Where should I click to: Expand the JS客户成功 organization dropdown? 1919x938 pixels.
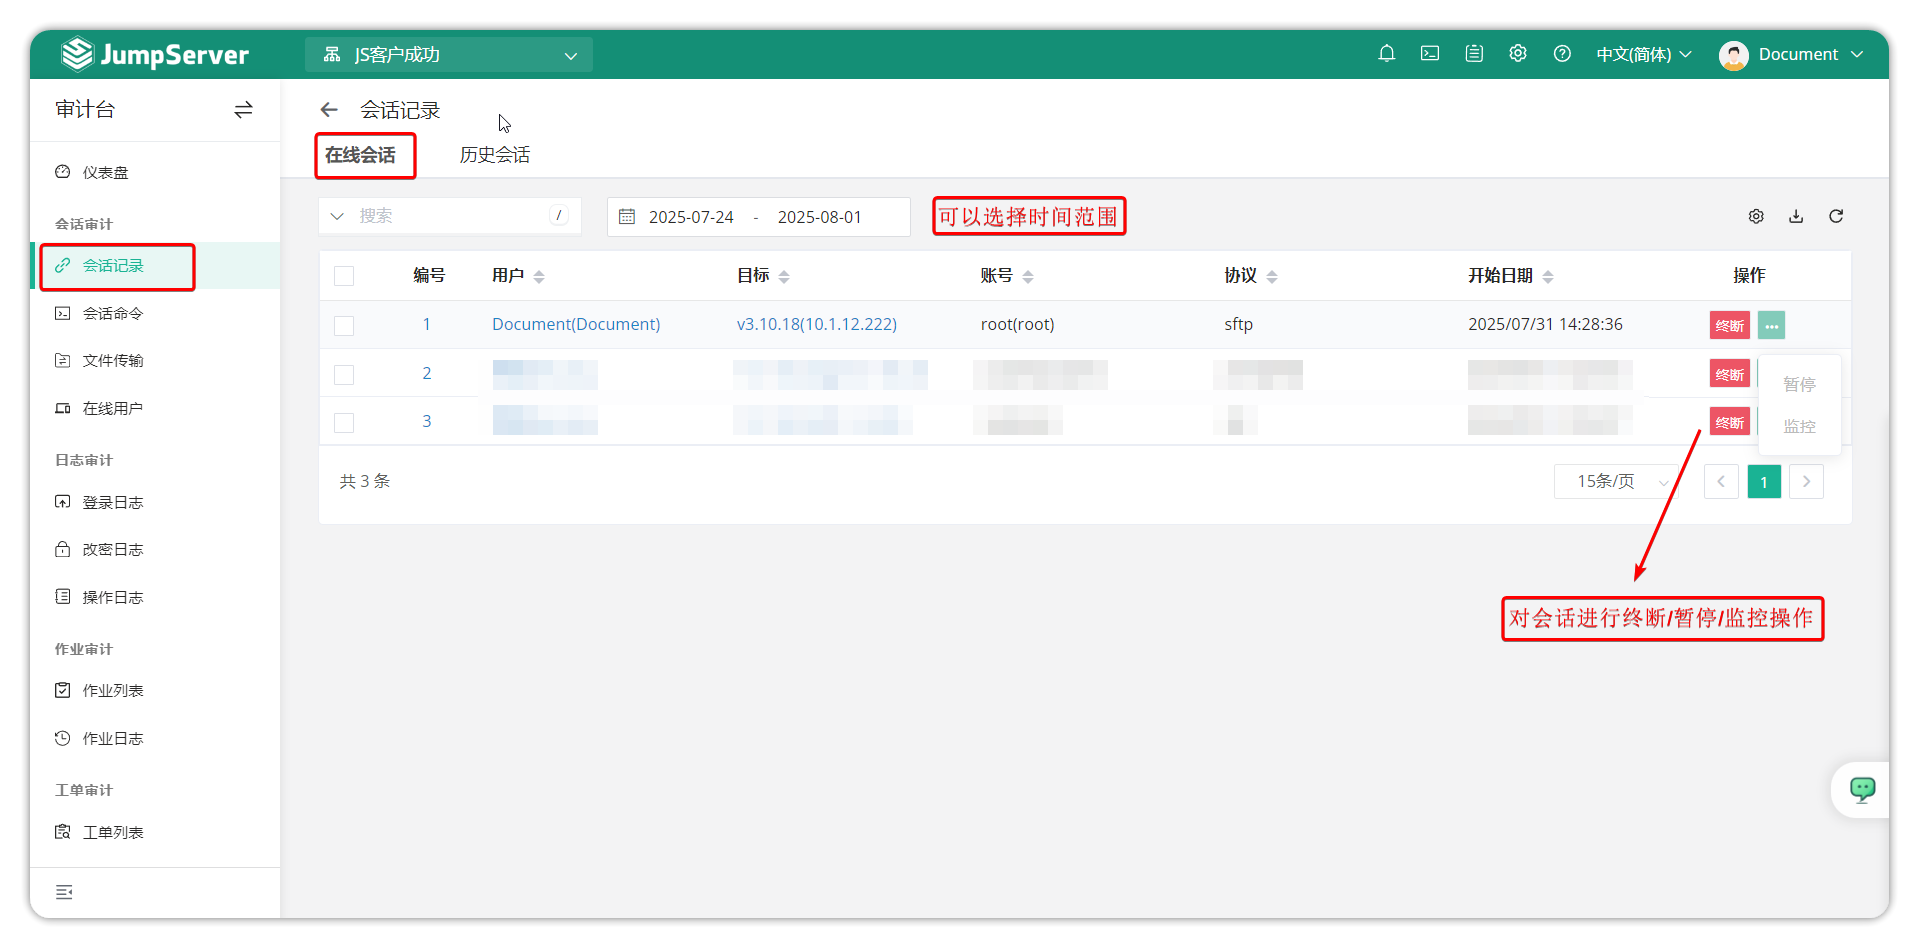coord(449,55)
